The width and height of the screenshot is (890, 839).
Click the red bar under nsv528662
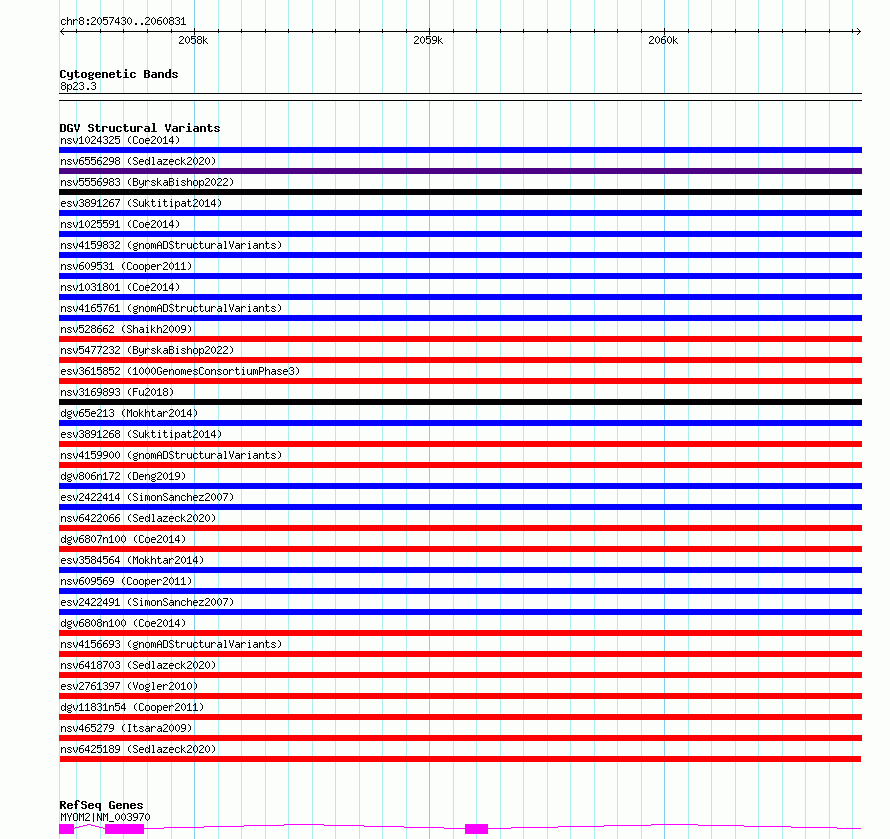click(x=460, y=339)
